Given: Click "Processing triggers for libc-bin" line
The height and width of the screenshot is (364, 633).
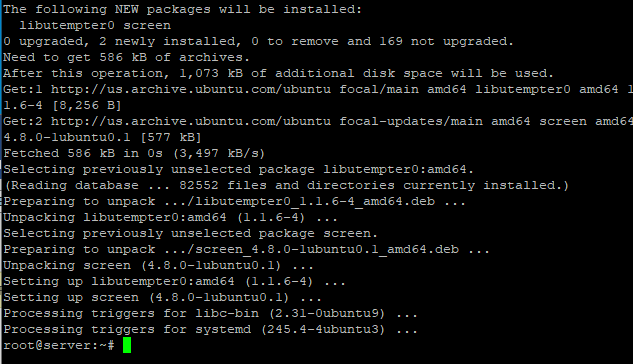Looking at the screenshot, I should 210,314.
